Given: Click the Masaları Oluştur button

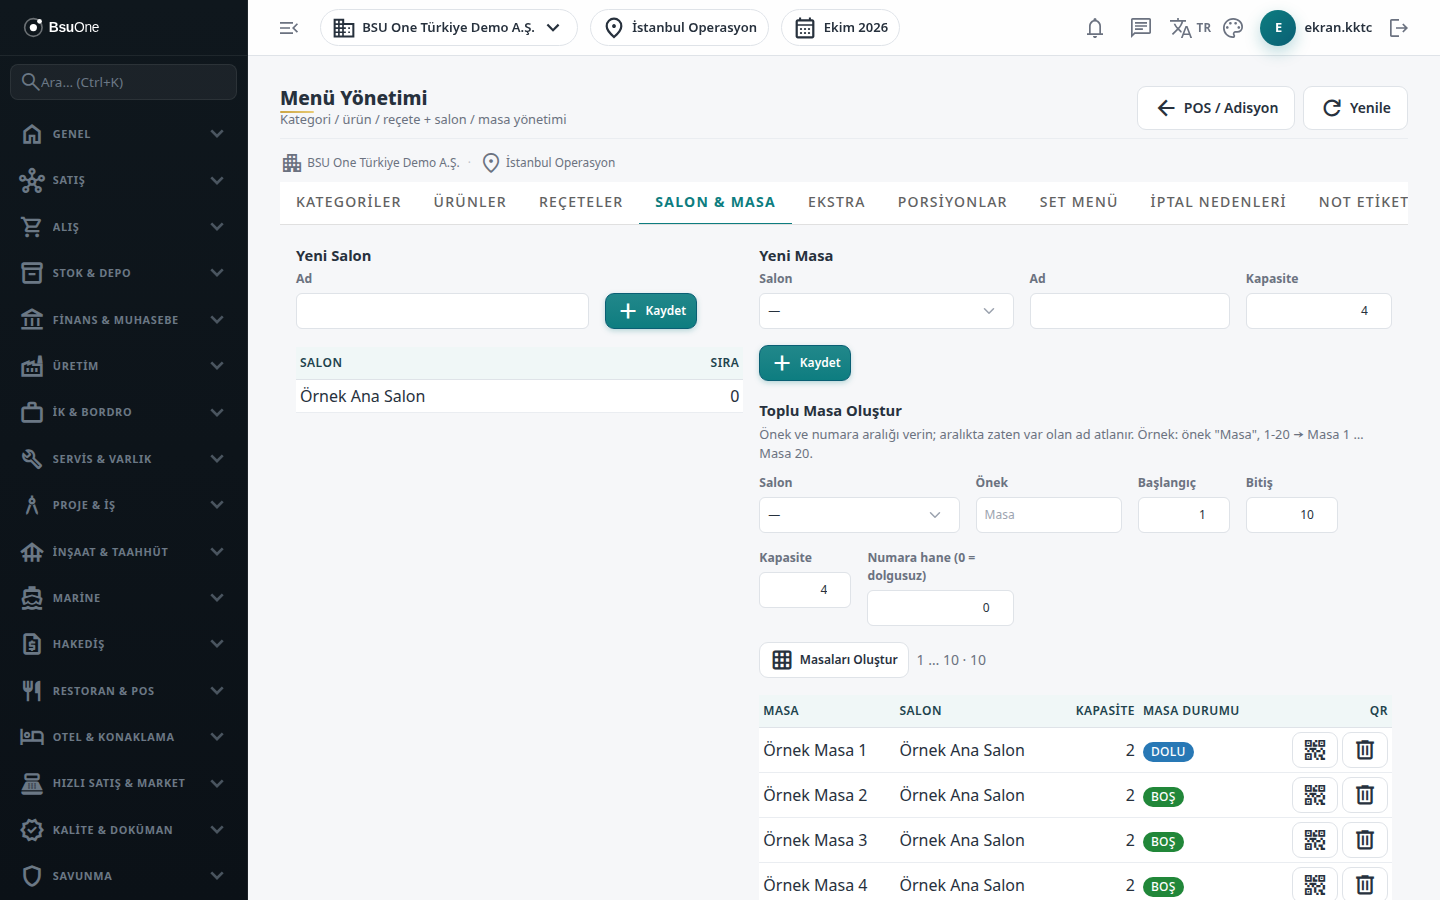Looking at the screenshot, I should [834, 660].
